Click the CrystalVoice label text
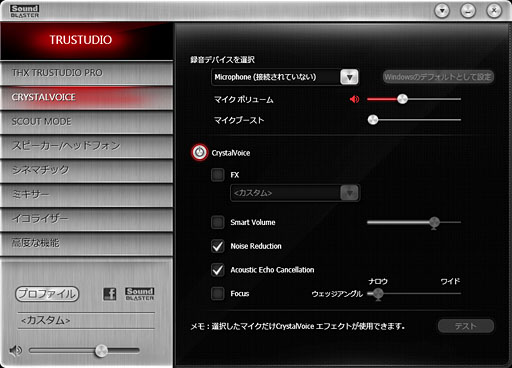 pyautogui.click(x=231, y=153)
